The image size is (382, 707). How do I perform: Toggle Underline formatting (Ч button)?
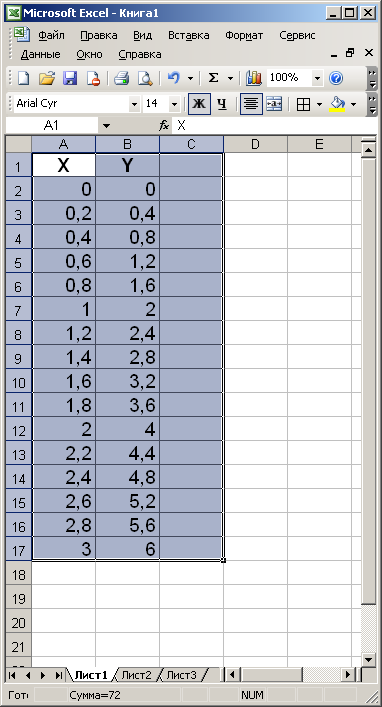pos(221,104)
